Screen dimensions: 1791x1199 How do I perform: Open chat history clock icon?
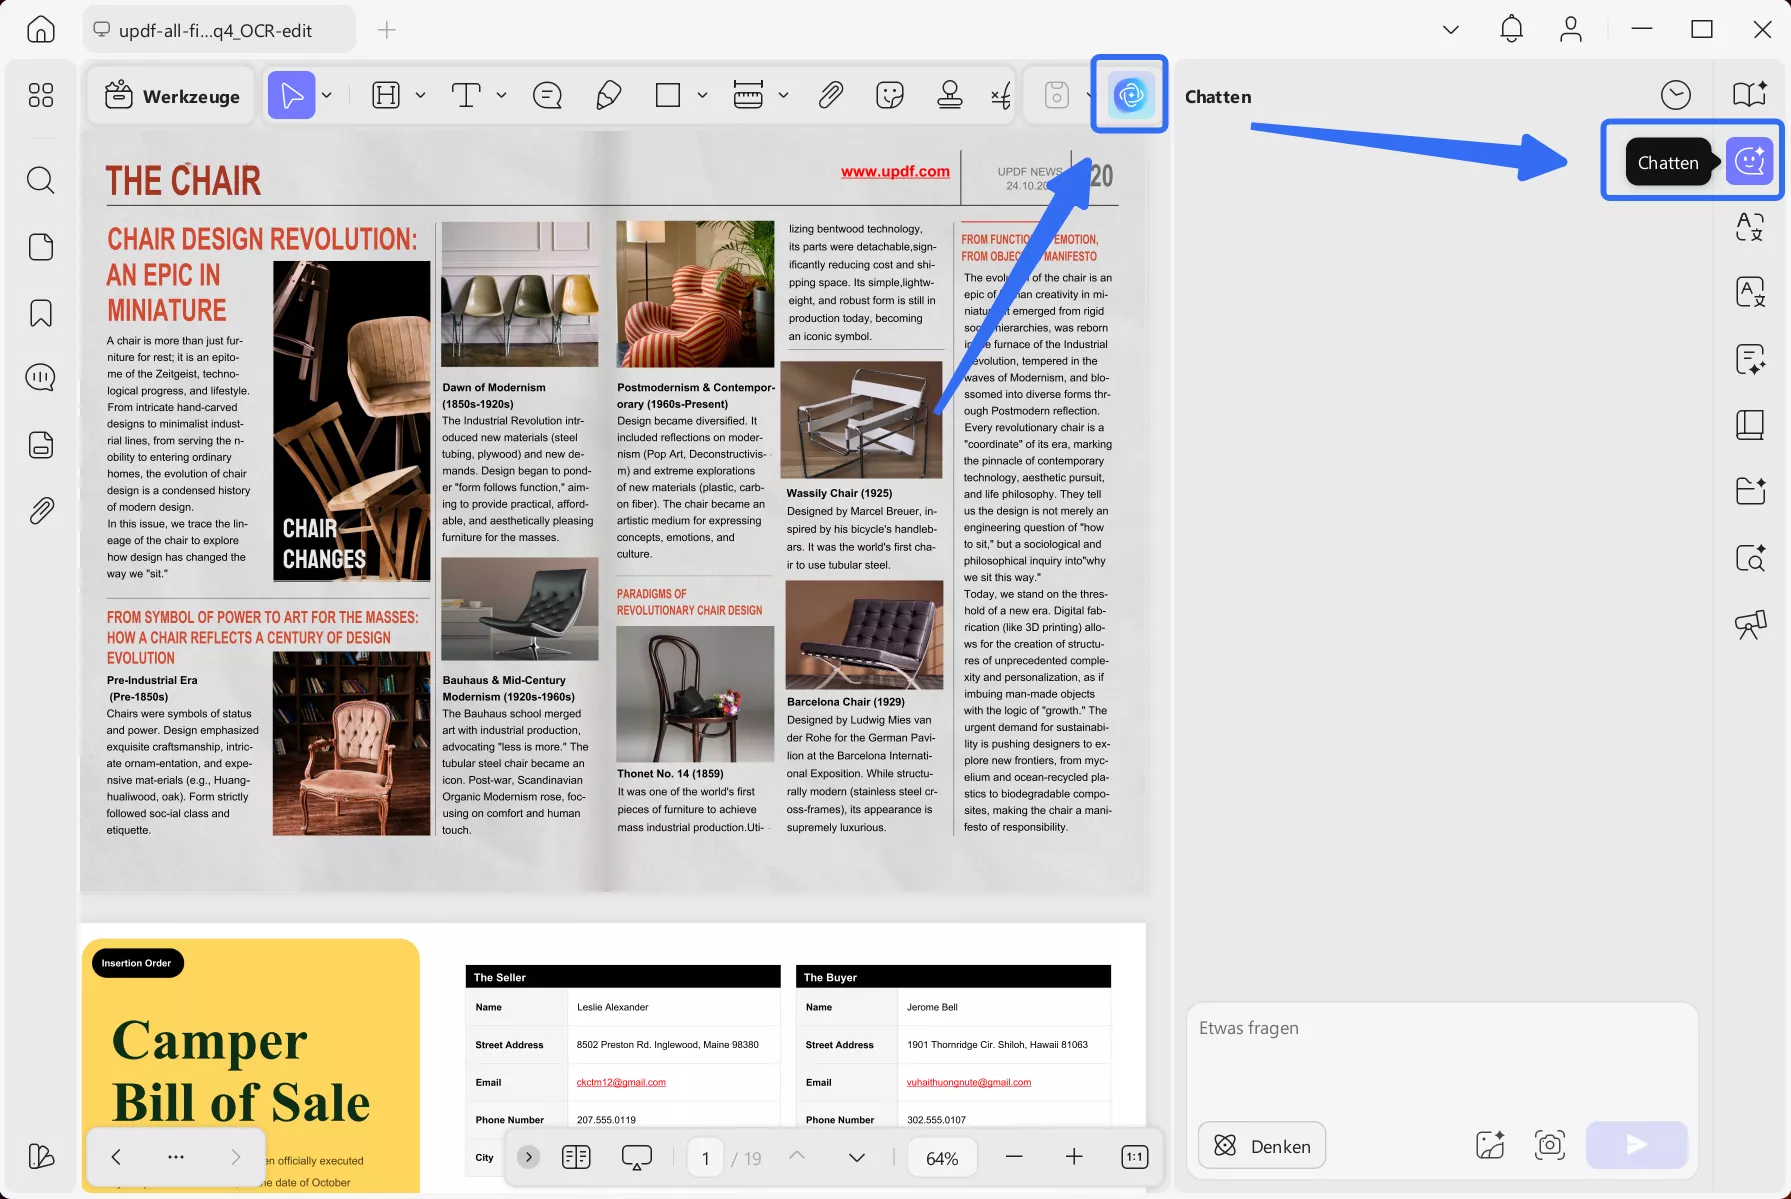point(1675,95)
